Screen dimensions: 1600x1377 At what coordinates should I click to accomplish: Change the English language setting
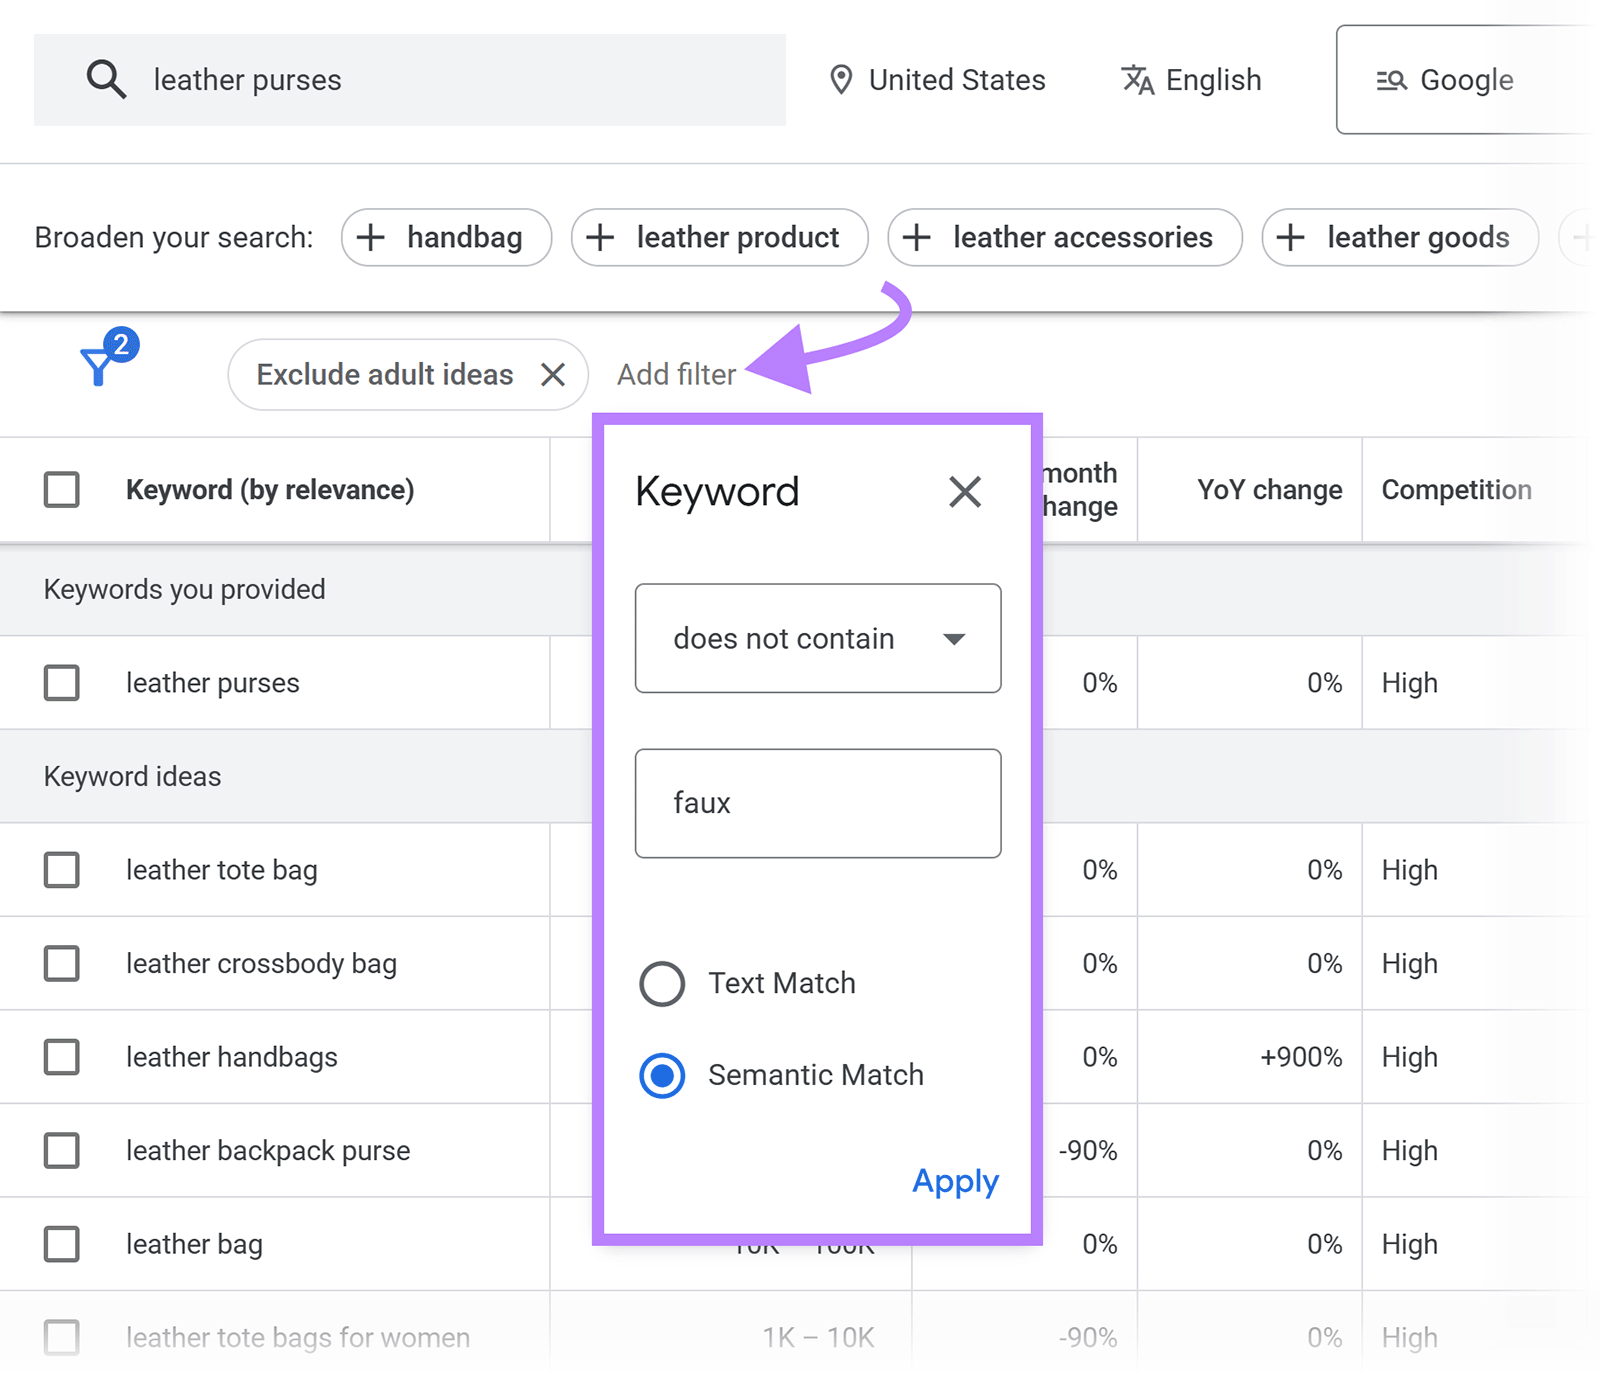[1212, 79]
